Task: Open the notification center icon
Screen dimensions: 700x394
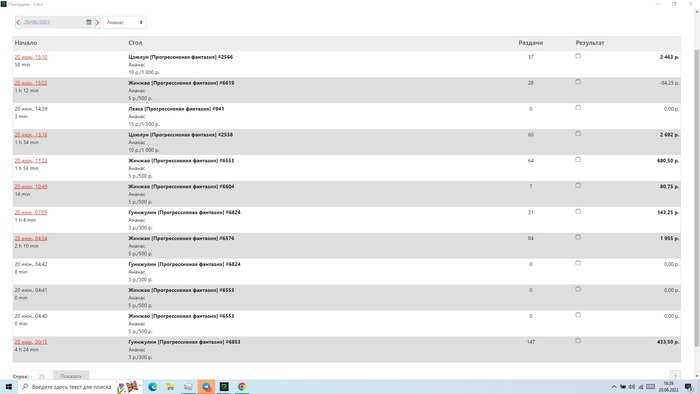Action: point(689,387)
